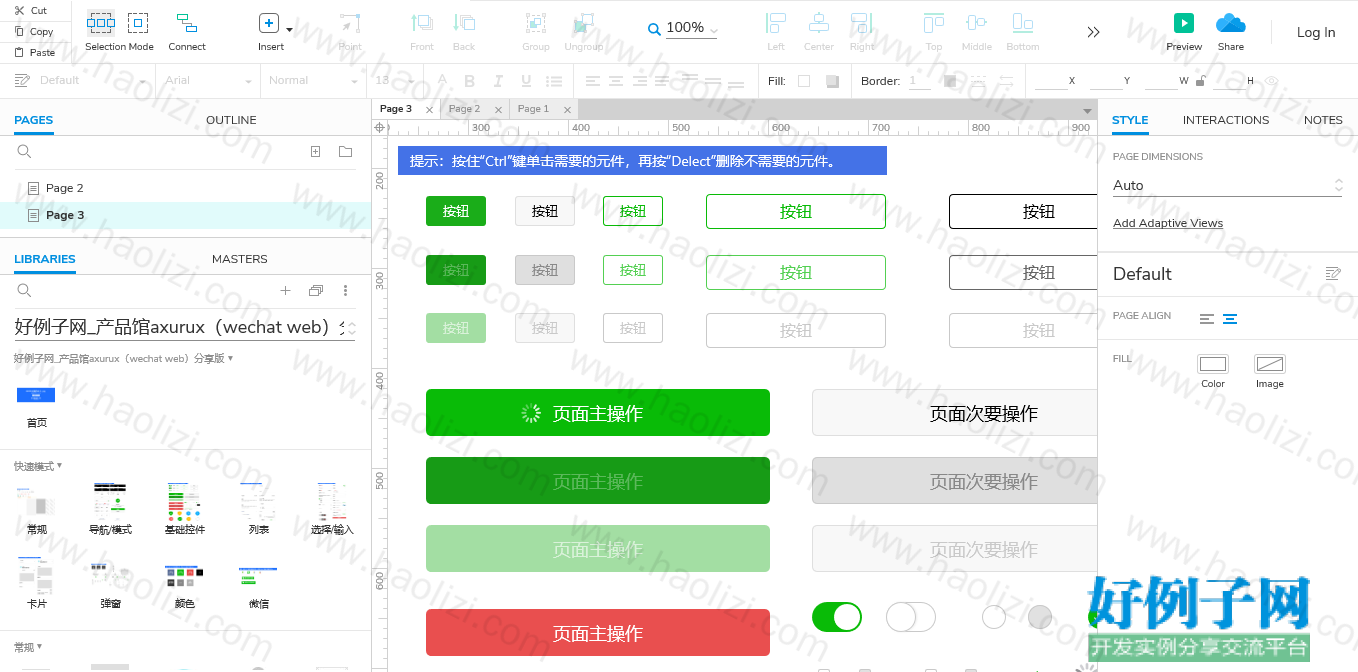
Task: Click the add library plus icon
Action: click(x=285, y=291)
